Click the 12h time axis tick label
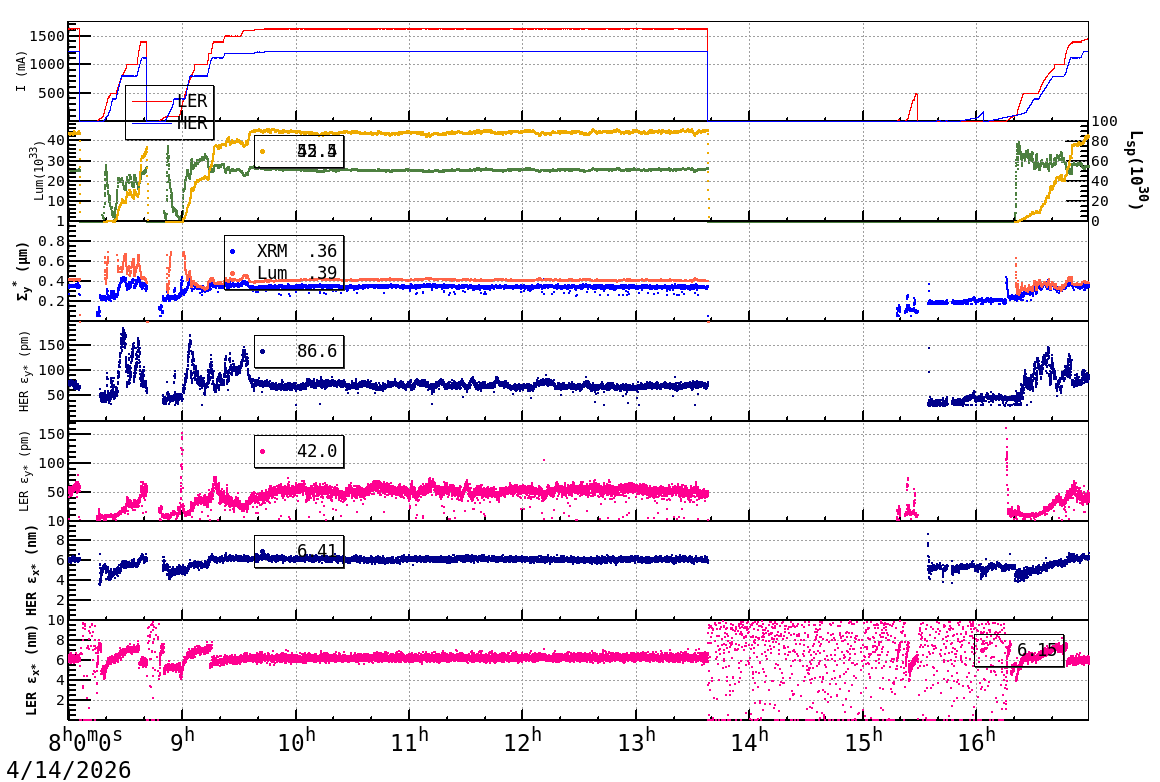 tap(522, 741)
